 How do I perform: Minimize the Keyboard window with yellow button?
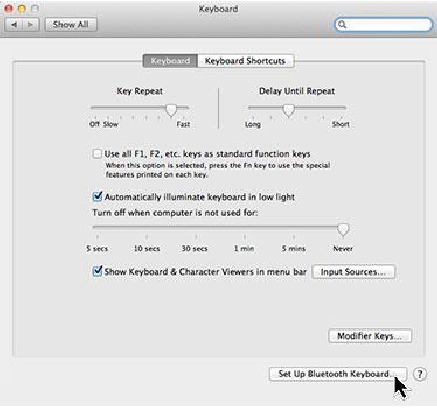click(x=22, y=8)
